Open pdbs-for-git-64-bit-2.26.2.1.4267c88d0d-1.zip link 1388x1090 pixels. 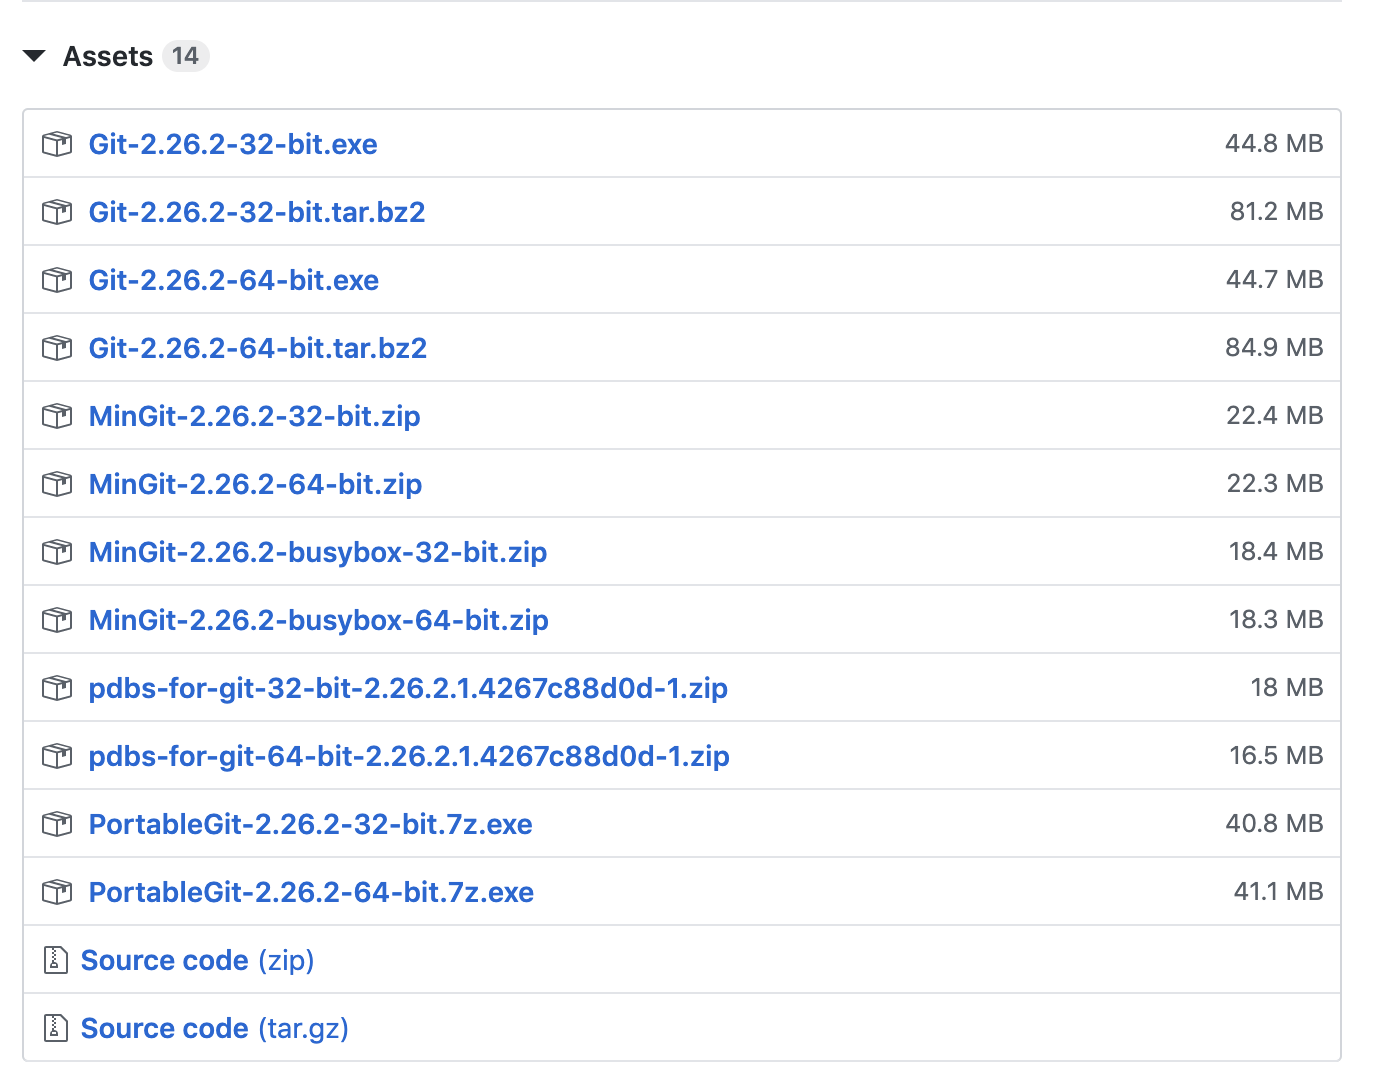(409, 756)
